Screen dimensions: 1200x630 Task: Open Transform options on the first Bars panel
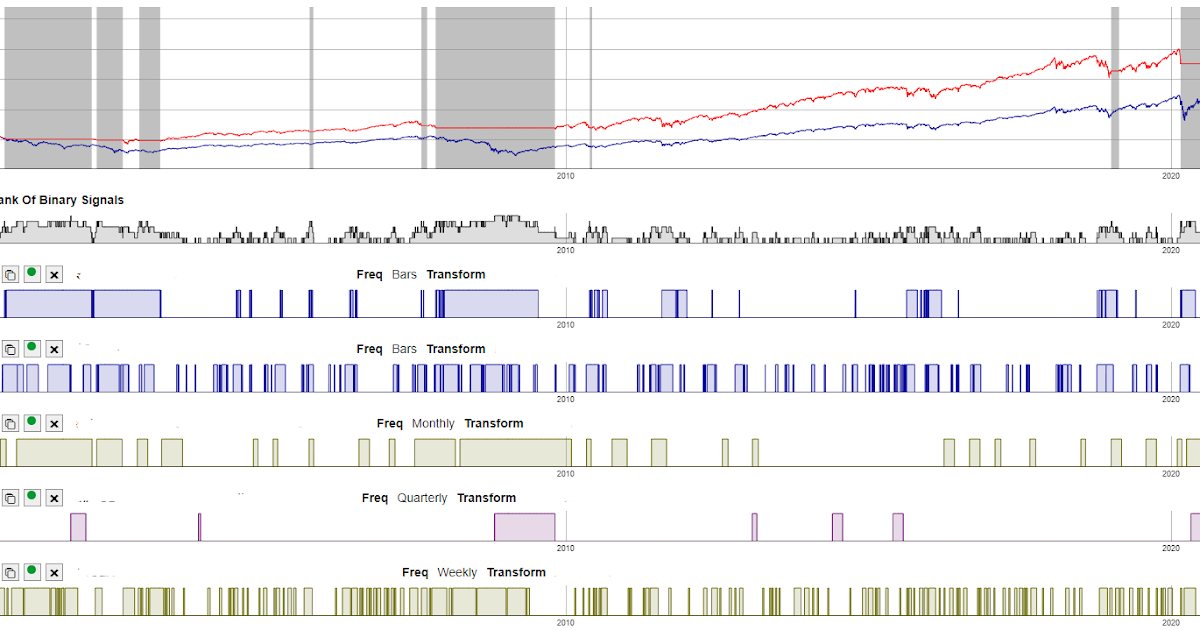point(456,274)
